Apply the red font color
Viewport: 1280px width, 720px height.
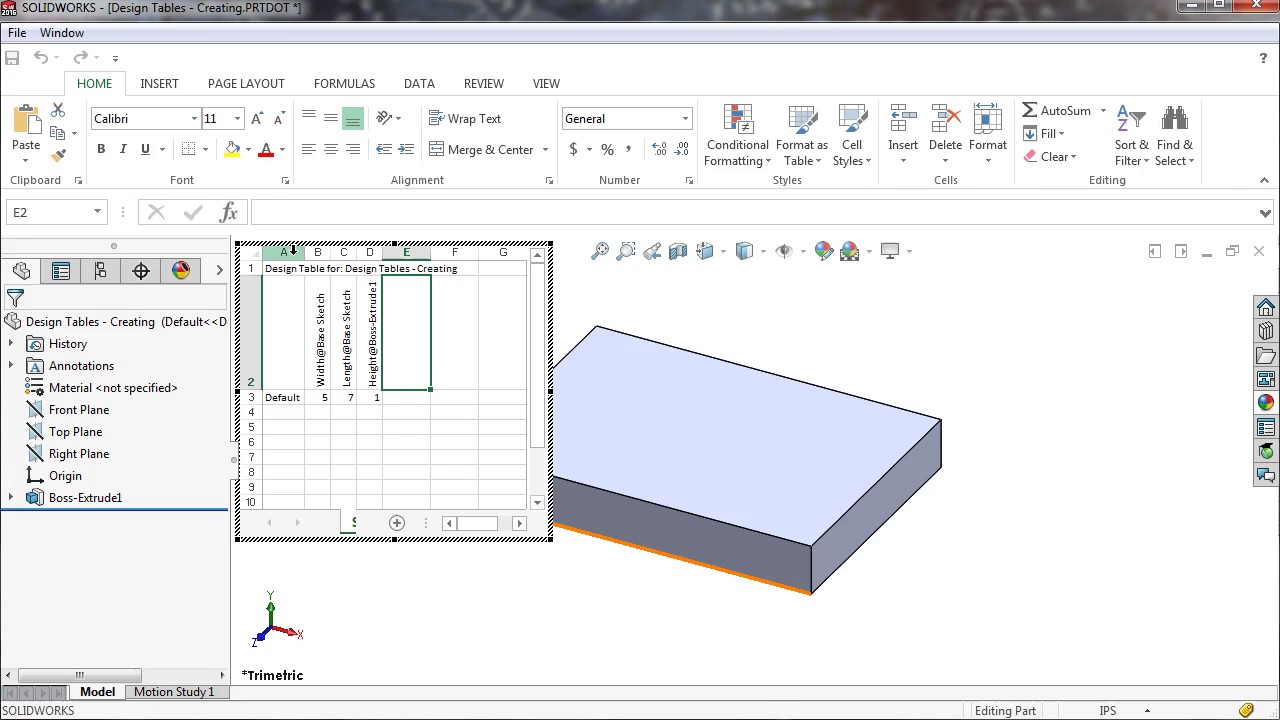coord(266,149)
